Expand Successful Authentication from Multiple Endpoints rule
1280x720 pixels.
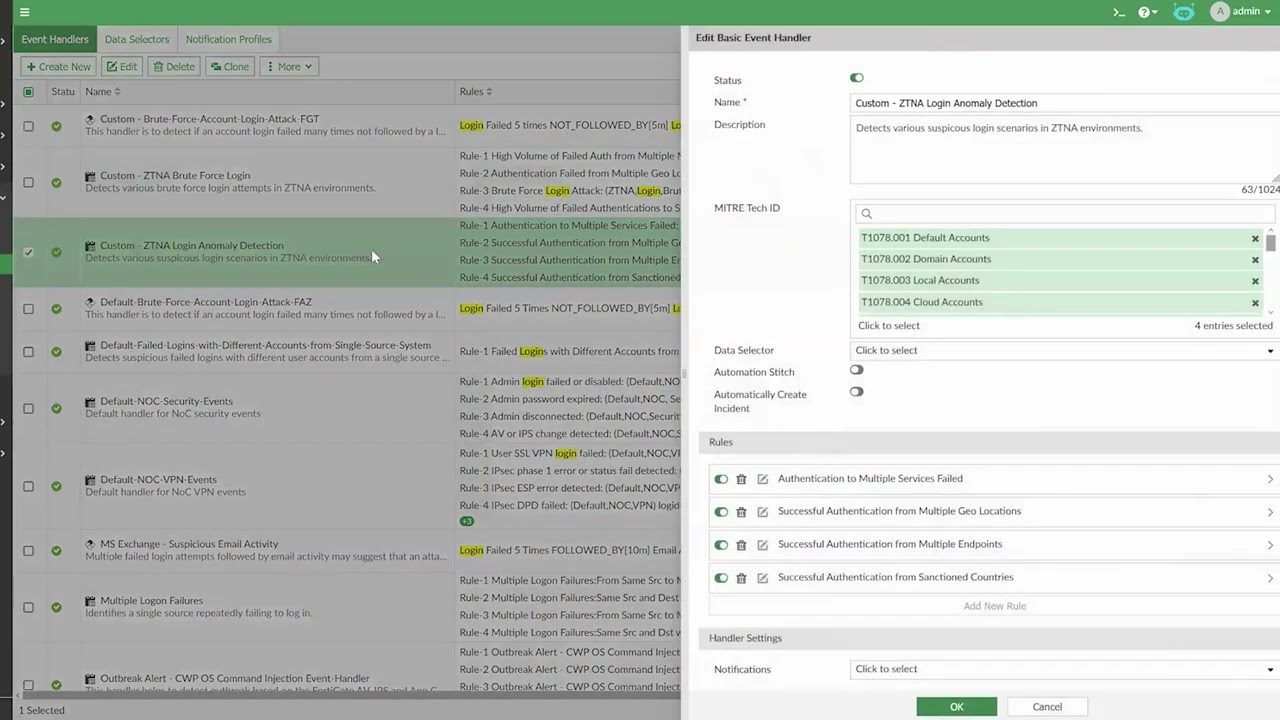pyautogui.click(x=1270, y=545)
